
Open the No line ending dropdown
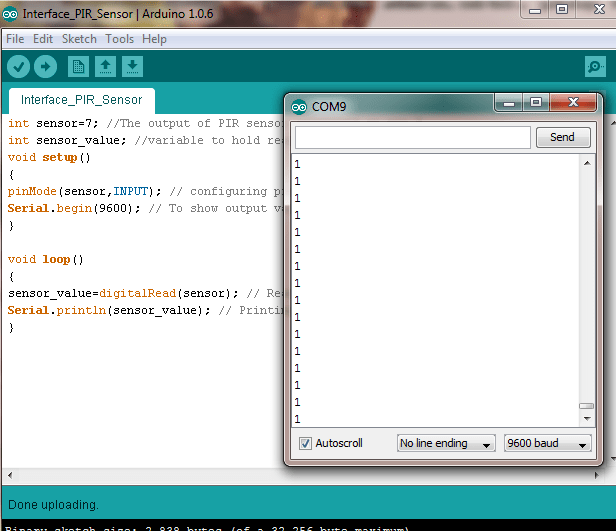[x=446, y=443]
